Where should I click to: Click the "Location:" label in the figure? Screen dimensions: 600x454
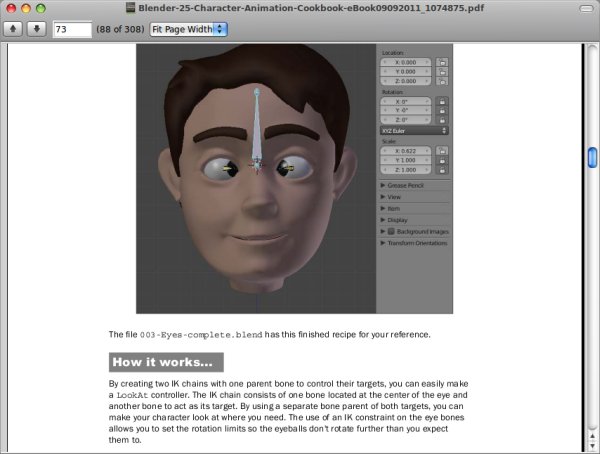click(x=393, y=53)
